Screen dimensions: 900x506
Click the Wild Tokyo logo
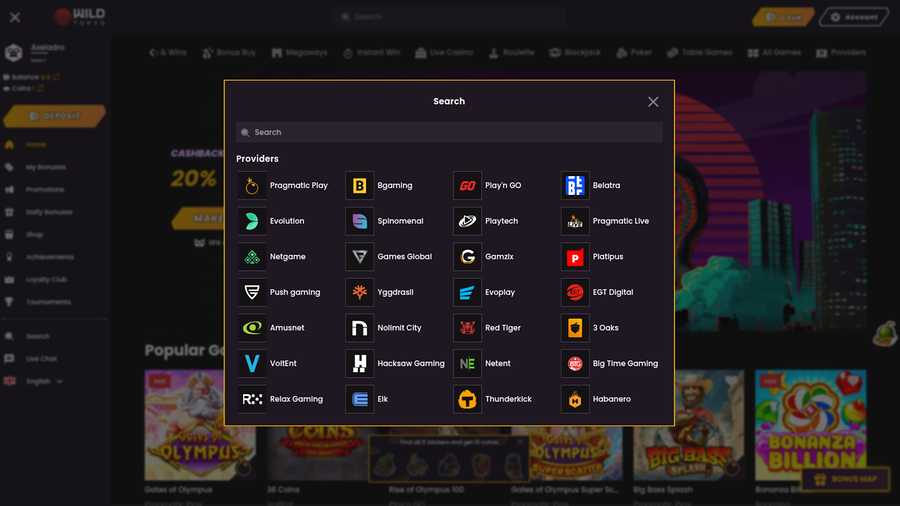(x=80, y=17)
